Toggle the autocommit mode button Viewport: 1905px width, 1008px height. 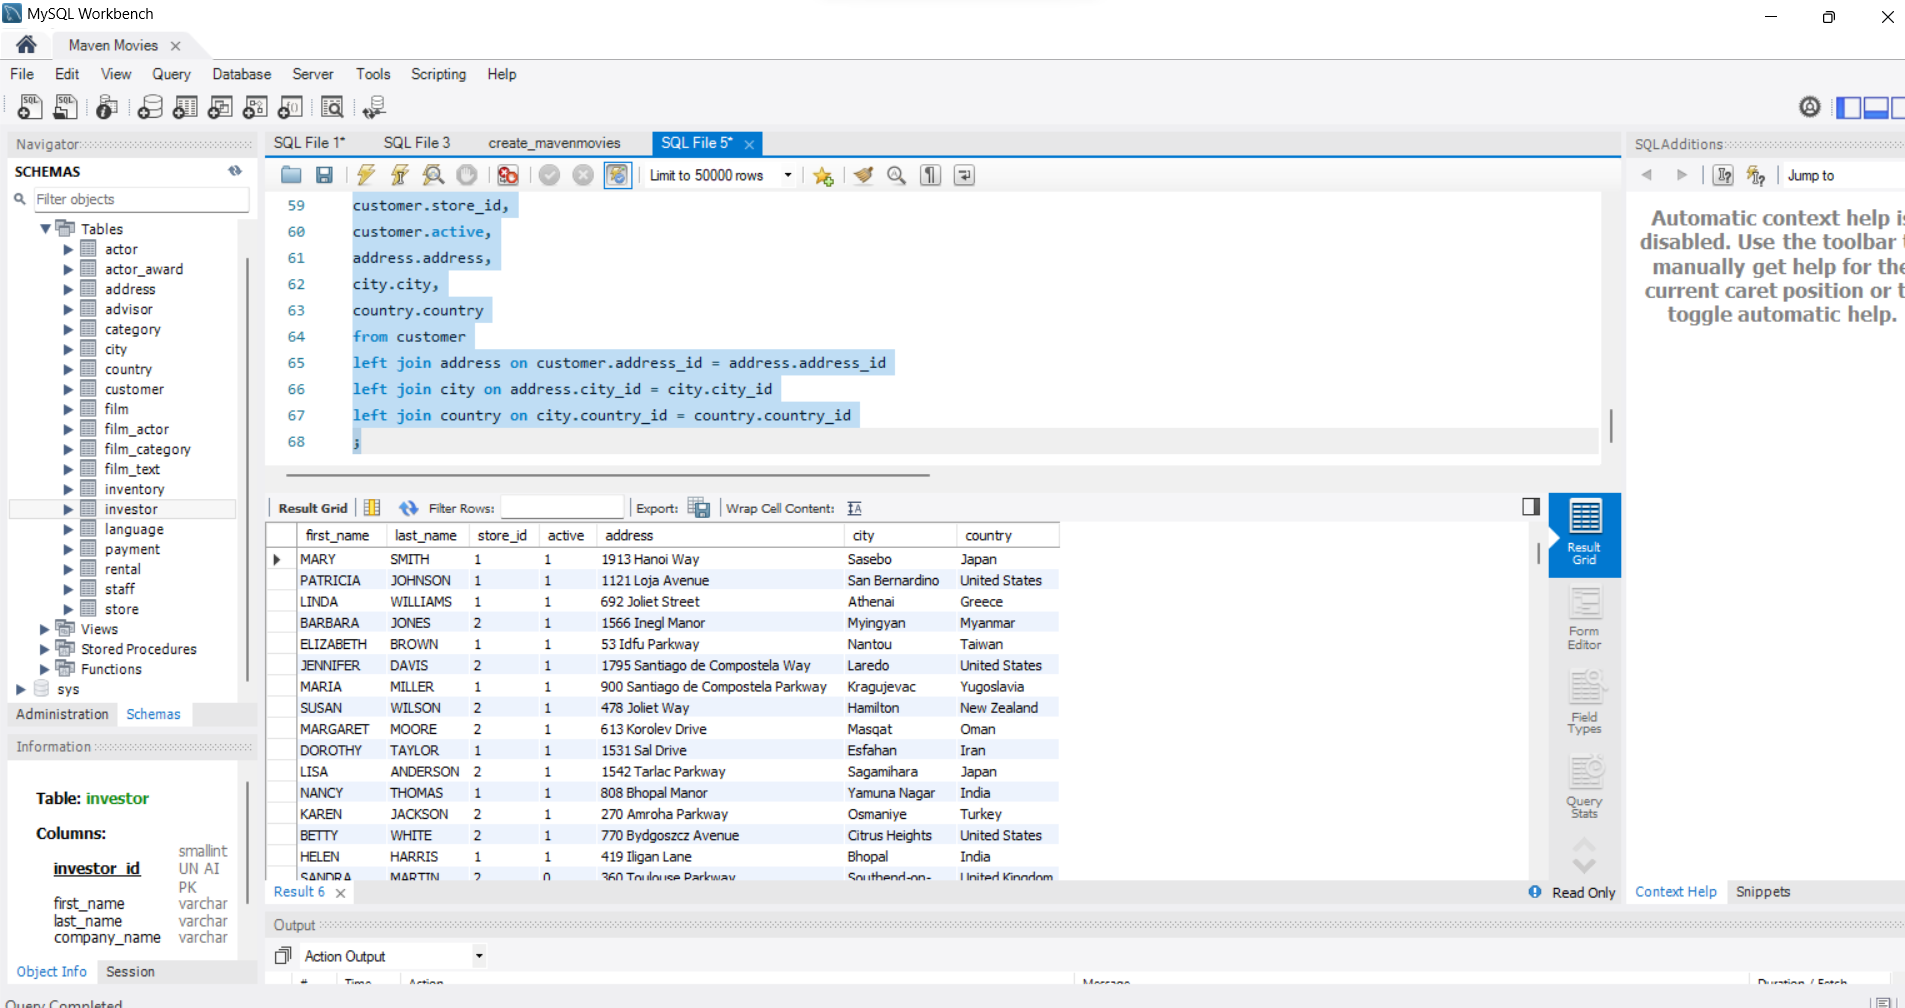pos(618,175)
